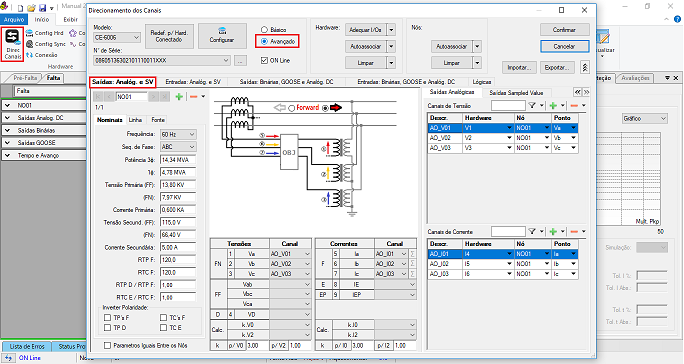The image size is (684, 364).
Task: Enable Parametros Iguais Entre os Nós checkbox
Action: click(107, 345)
